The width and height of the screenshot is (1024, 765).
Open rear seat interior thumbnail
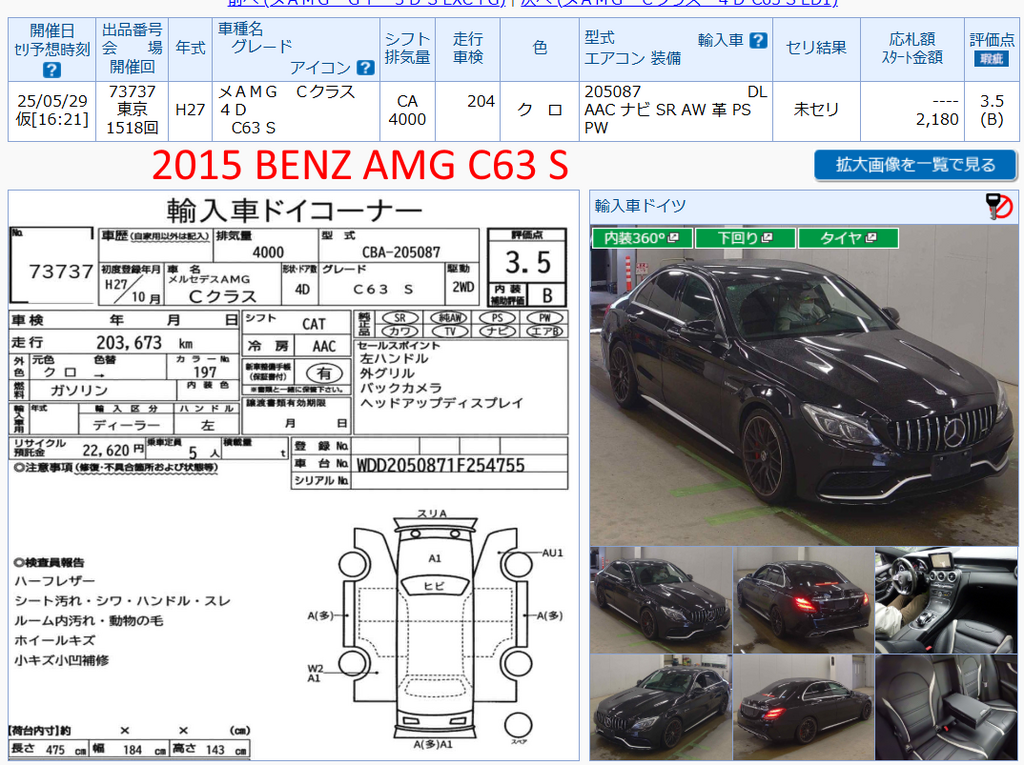click(x=946, y=708)
